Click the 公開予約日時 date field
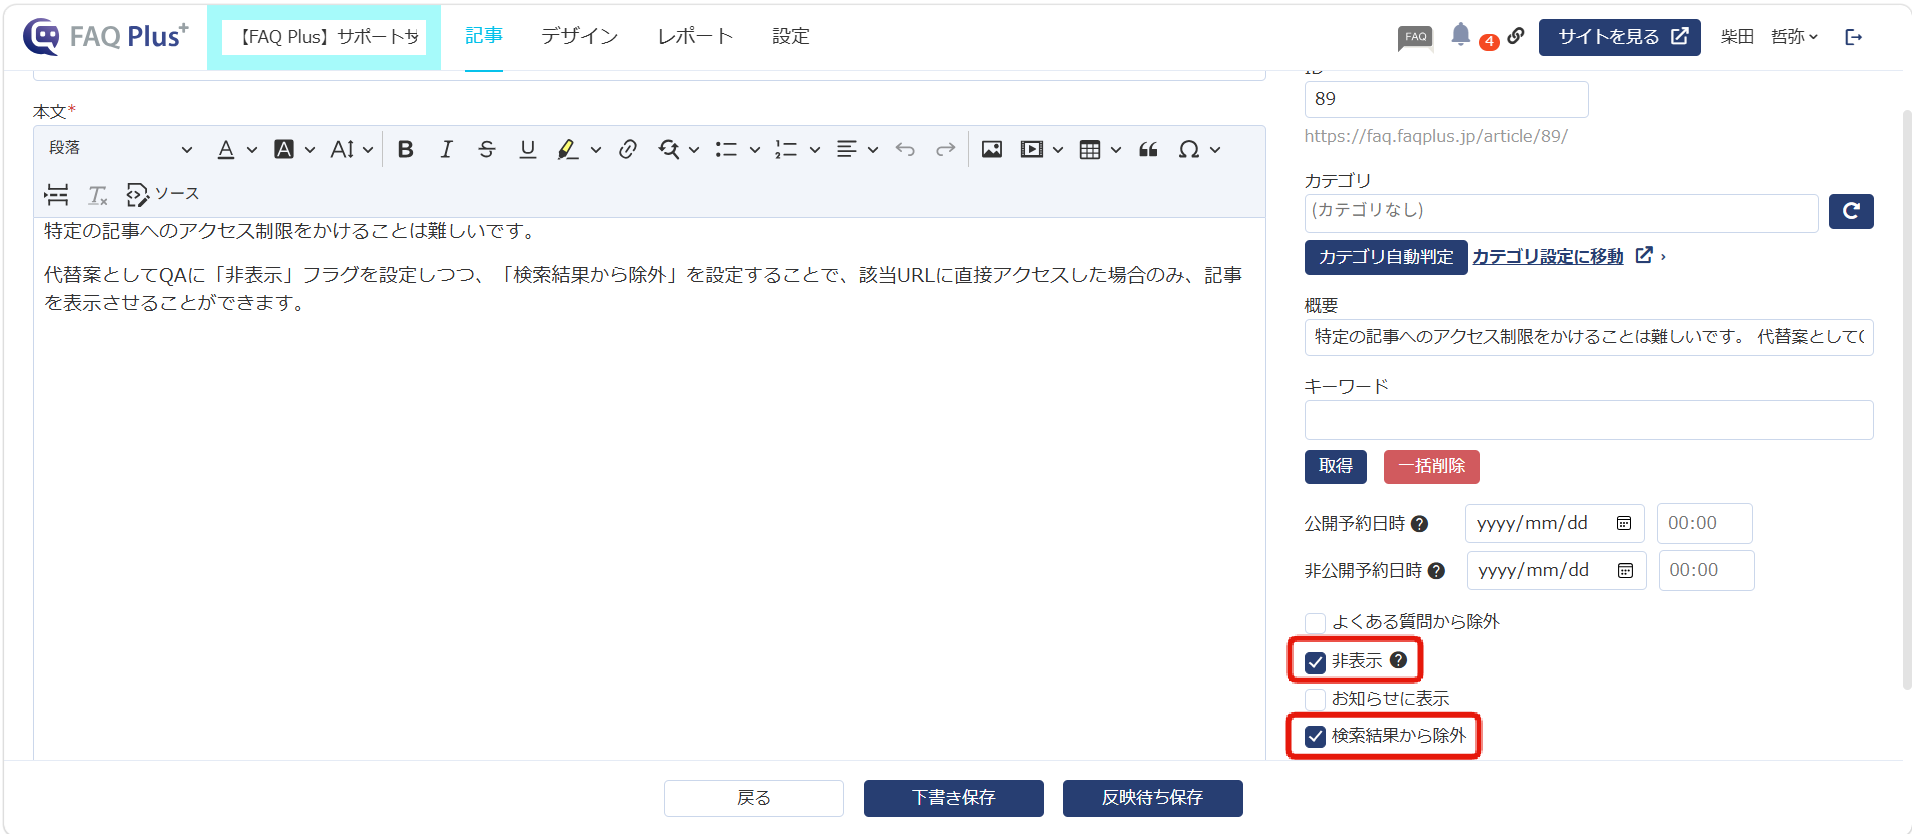The height and width of the screenshot is (834, 1912). coord(1555,524)
